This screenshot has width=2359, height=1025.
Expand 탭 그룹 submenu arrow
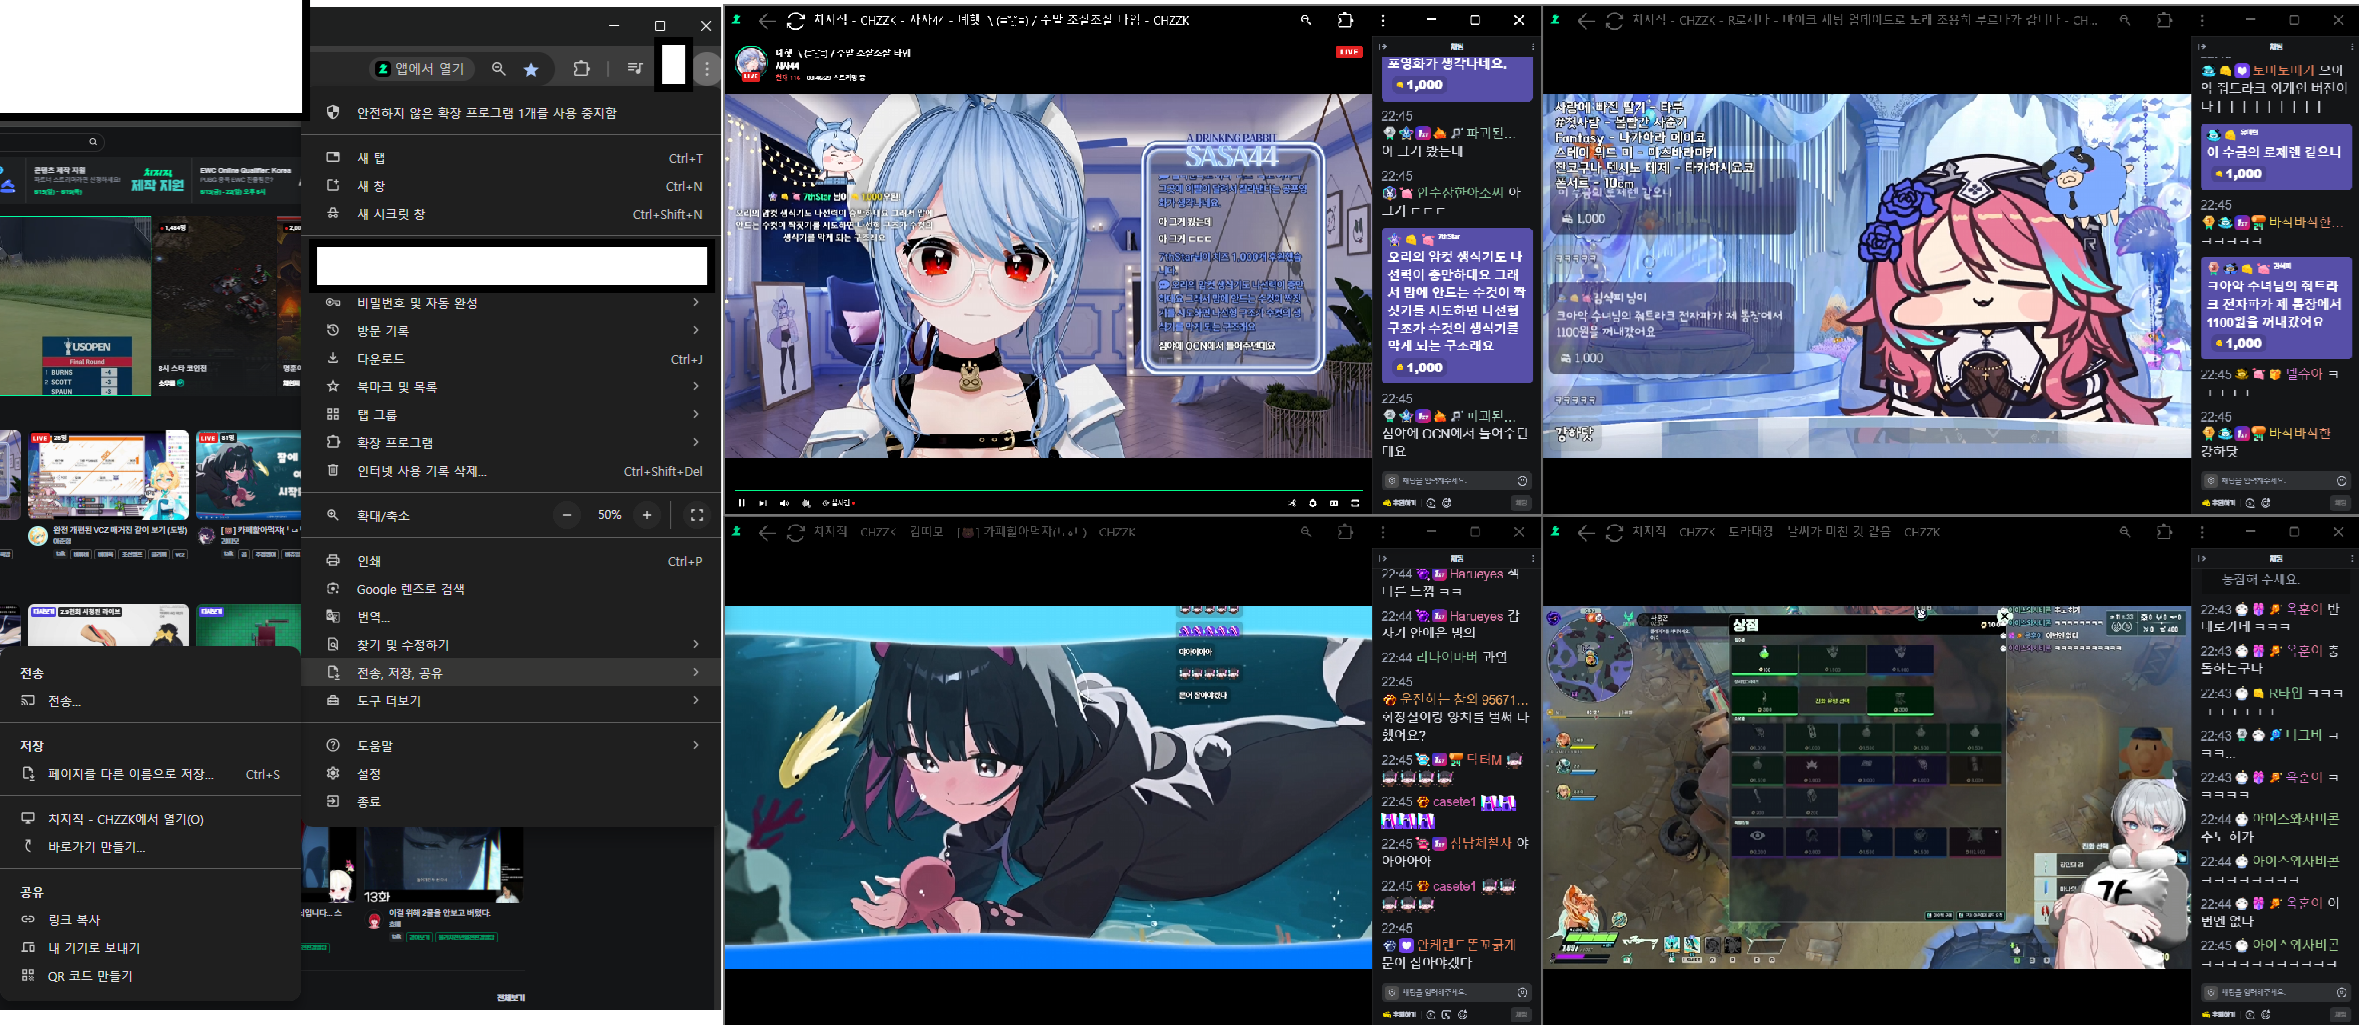click(696, 414)
